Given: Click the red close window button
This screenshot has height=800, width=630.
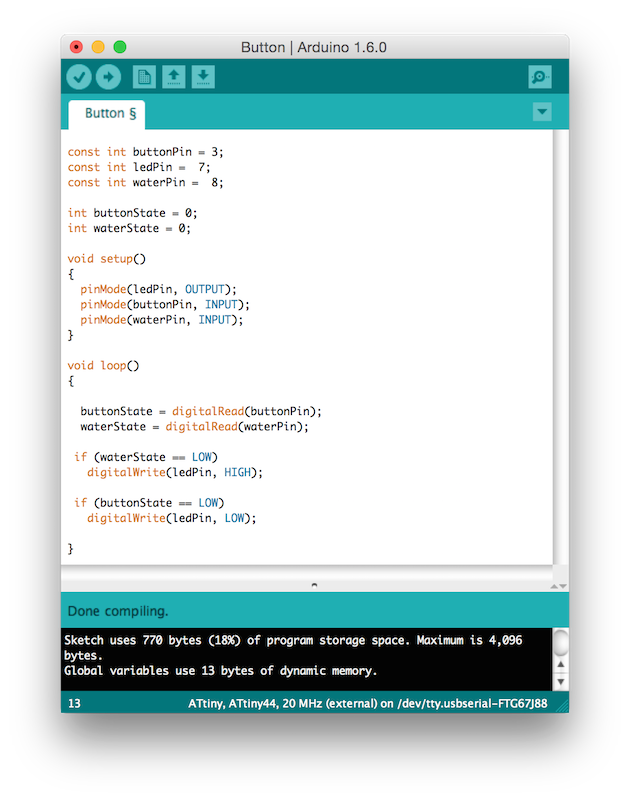Looking at the screenshot, I should pos(76,47).
